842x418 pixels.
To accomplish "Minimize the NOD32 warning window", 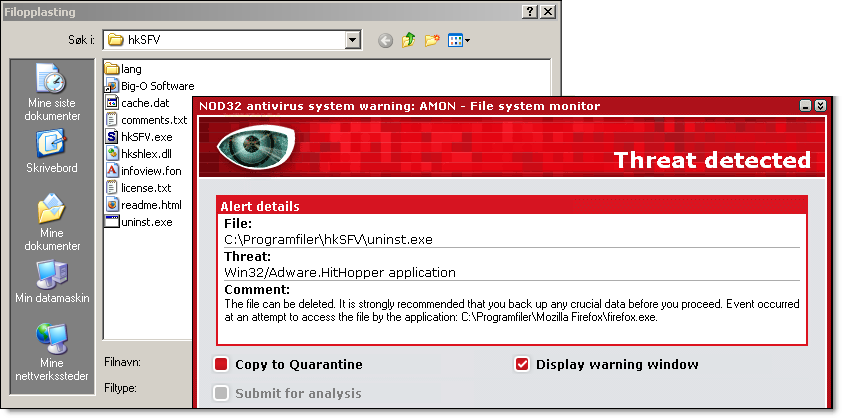I will (x=805, y=106).
